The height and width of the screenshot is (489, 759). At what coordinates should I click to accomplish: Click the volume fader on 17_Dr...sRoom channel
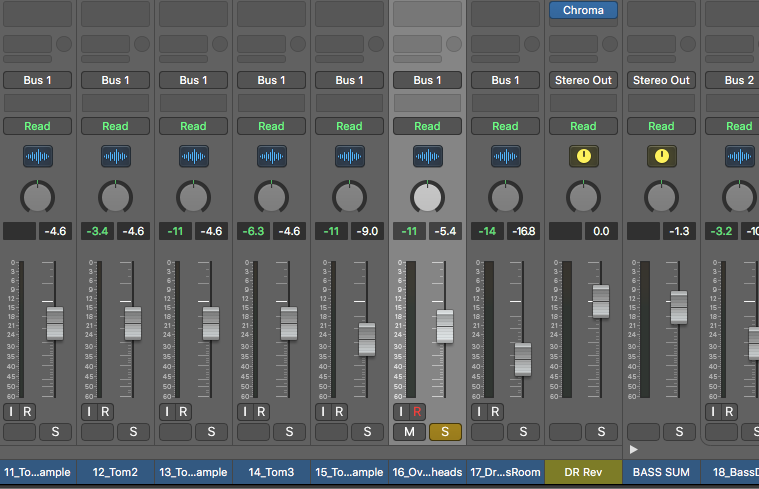(523, 359)
